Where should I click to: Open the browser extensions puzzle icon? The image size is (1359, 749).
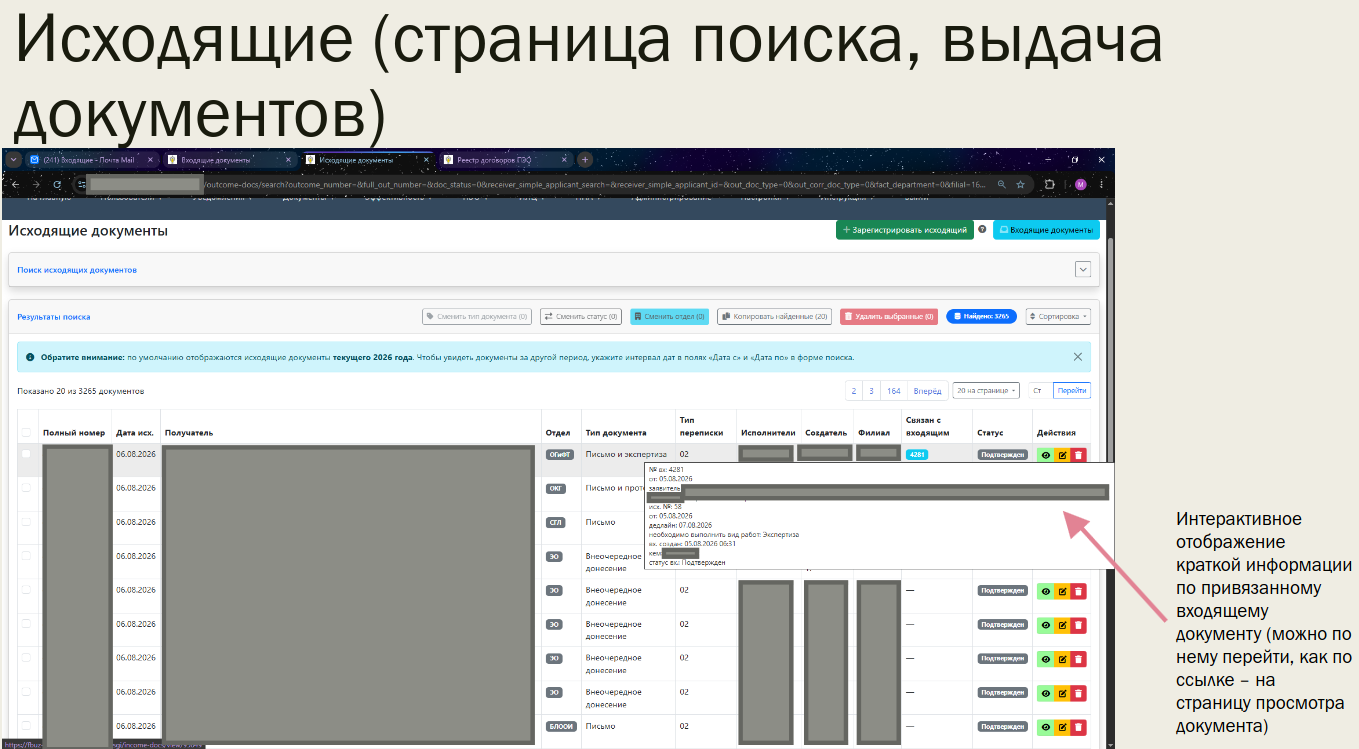1050,184
